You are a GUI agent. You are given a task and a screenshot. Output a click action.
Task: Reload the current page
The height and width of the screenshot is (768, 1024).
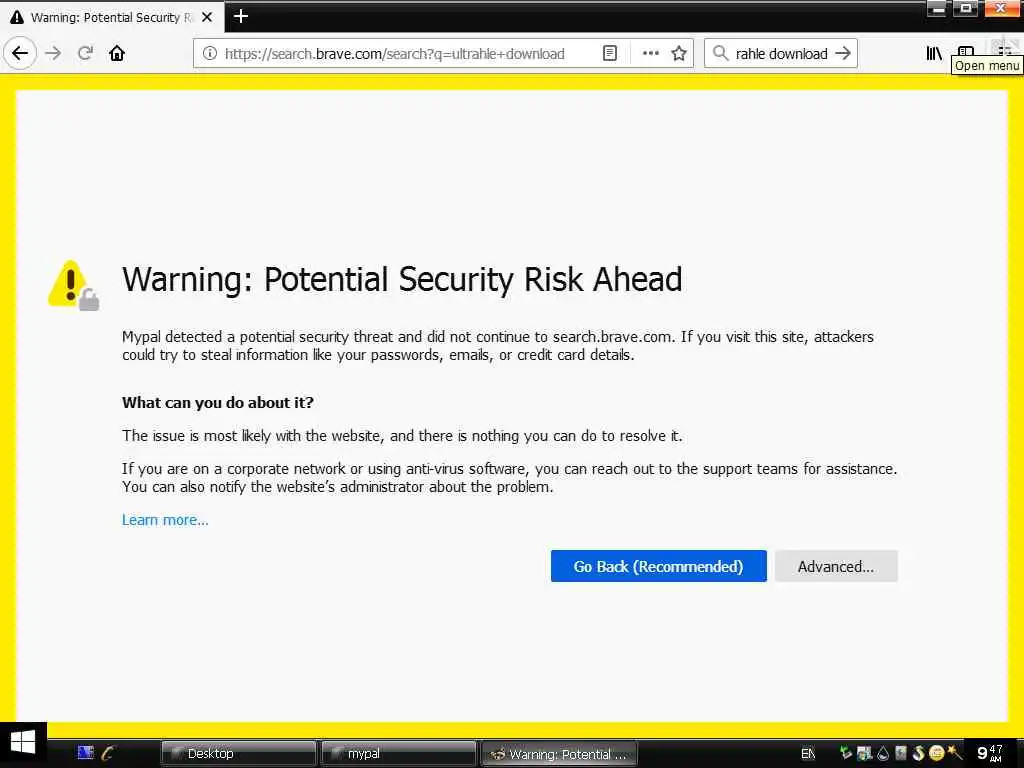(85, 54)
